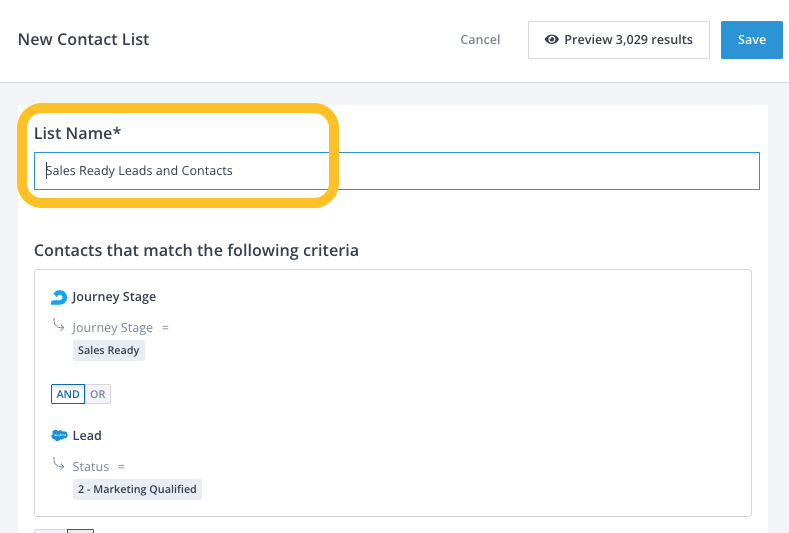
Task: Open the 2 - Marketing Qualified value tag
Action: coord(137,489)
